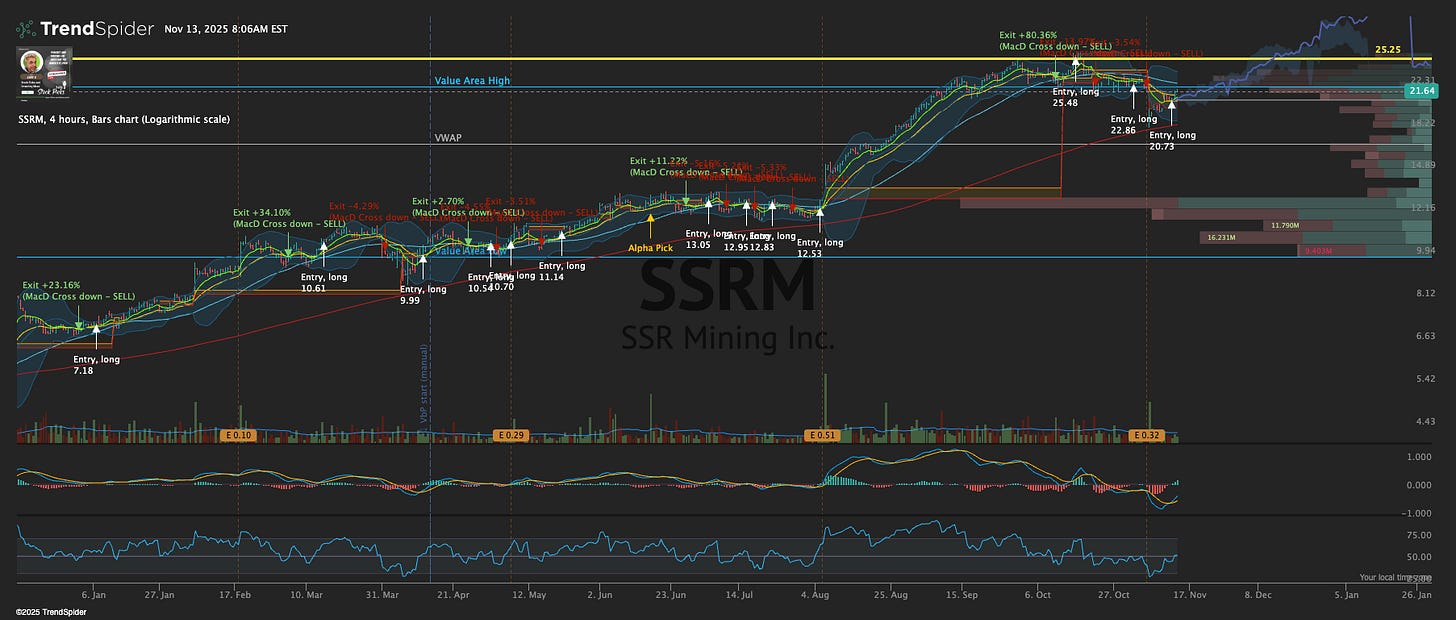
Task: Click the white arrow above Entry long 7.18
Action: (x=96, y=333)
